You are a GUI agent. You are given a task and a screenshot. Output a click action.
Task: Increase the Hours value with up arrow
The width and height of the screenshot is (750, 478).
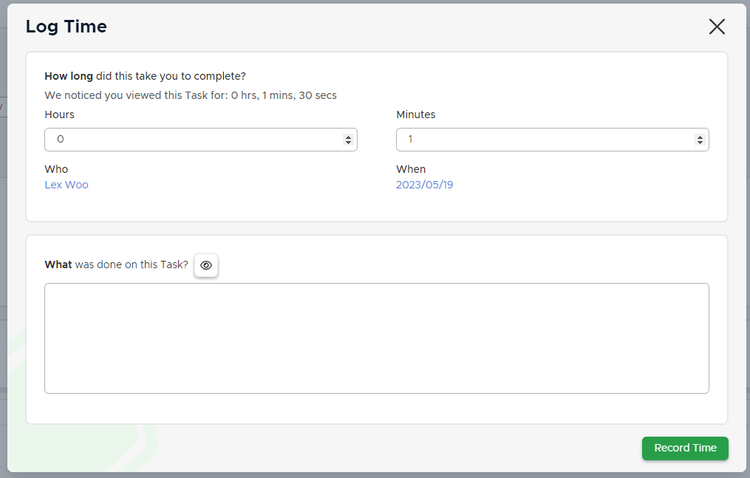[x=348, y=136]
